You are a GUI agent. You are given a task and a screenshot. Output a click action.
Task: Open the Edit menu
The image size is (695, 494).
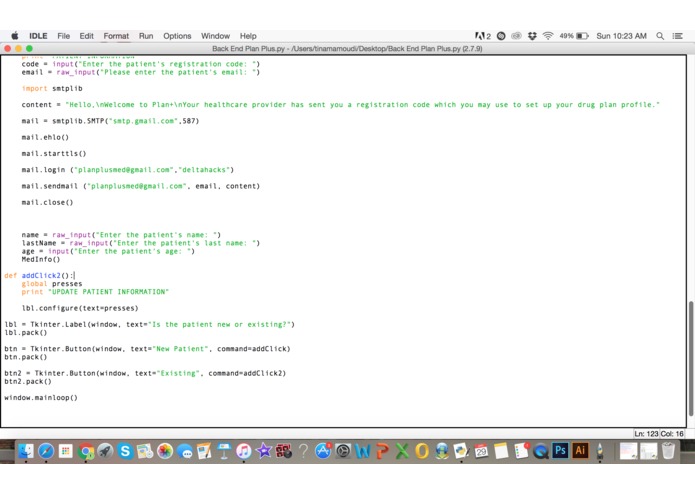(86, 36)
